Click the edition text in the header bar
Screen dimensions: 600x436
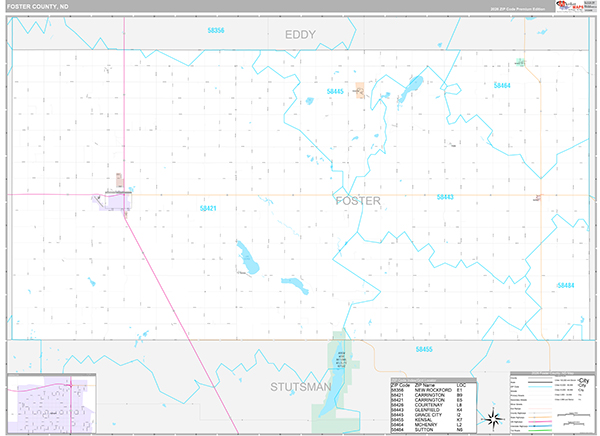[526, 7]
